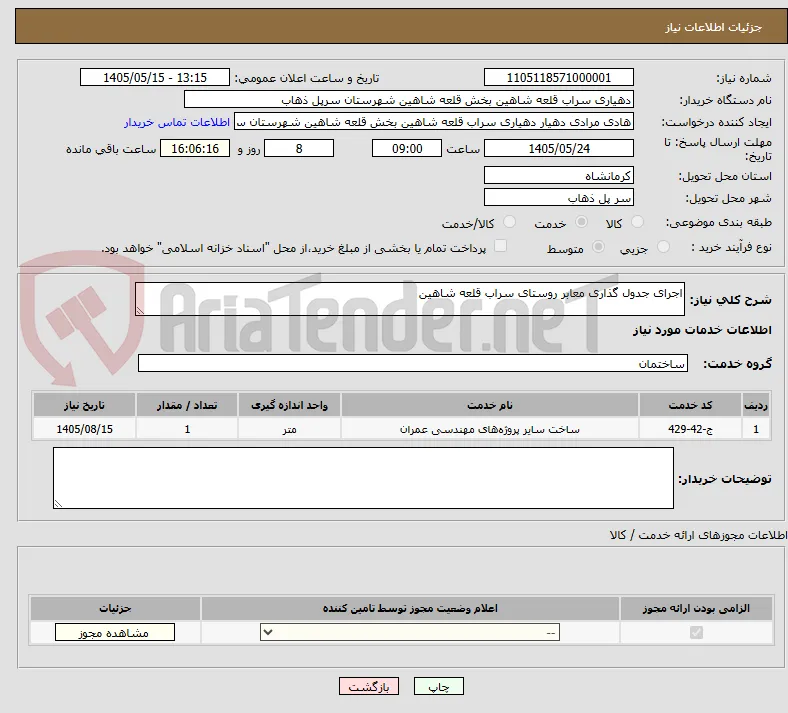The image size is (788, 713).
Task: Toggle the الزامی بودن ارائه مجوز checkbox
Action: [696, 632]
